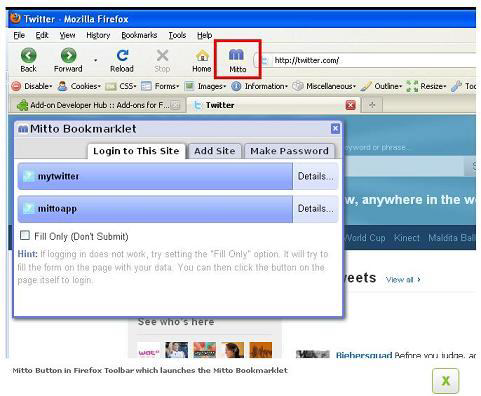Enable Fill Only (Don't Submit) checkbox
Screen dimensions: 481x396
(x=25, y=235)
